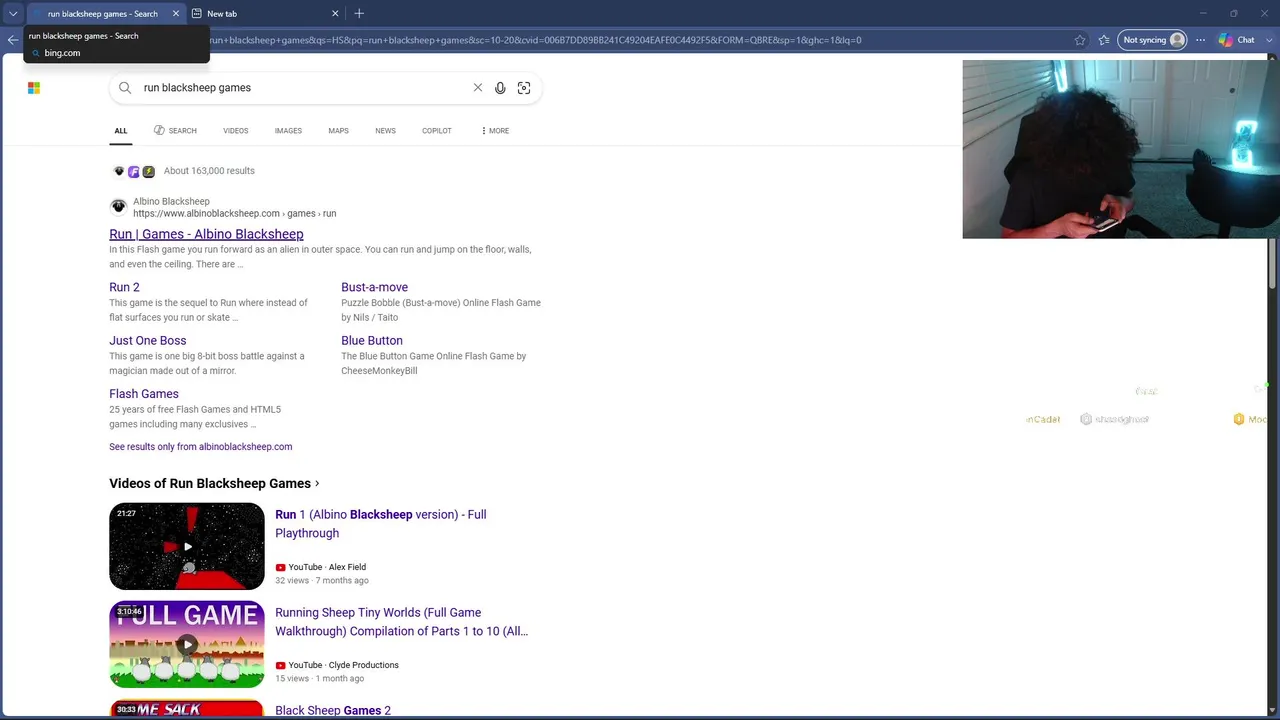Click the YouTube icon beside Alex Field
The image size is (1280, 720).
tap(280, 567)
